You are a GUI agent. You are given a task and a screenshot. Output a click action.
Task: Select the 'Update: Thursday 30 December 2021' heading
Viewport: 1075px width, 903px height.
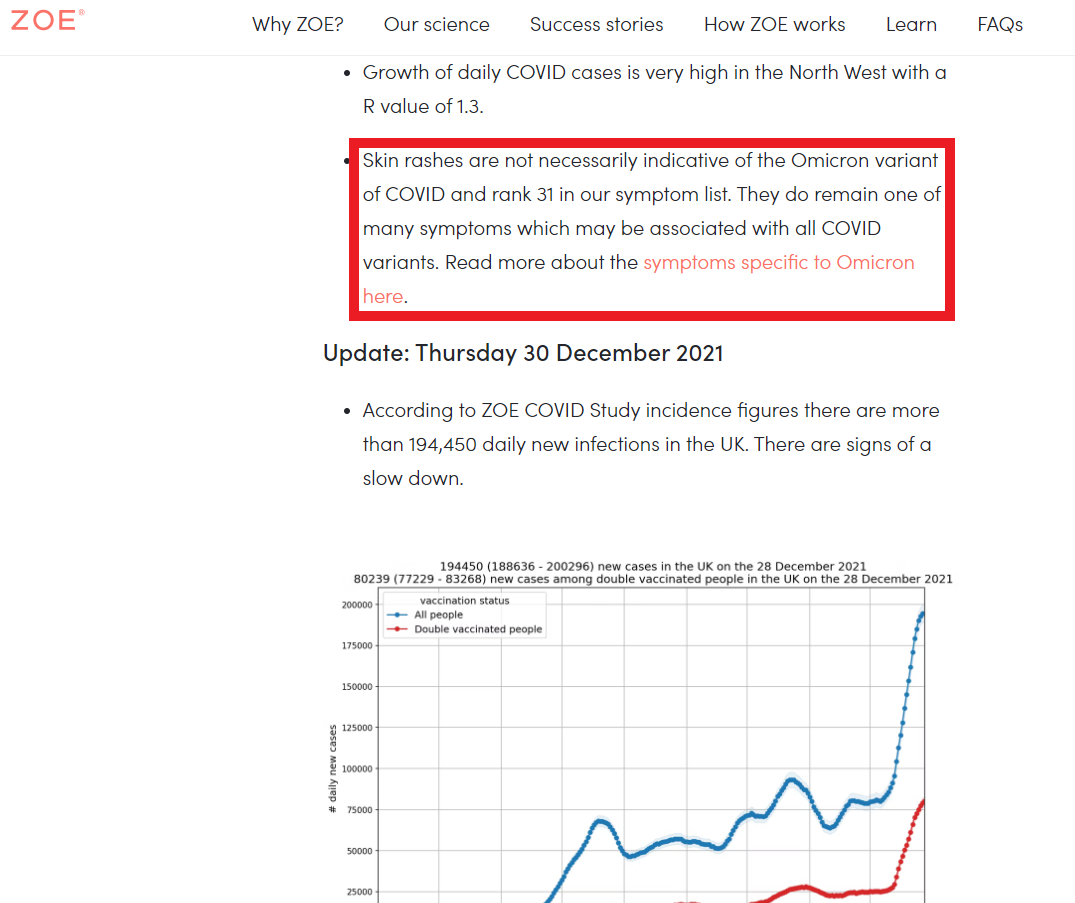tap(523, 352)
